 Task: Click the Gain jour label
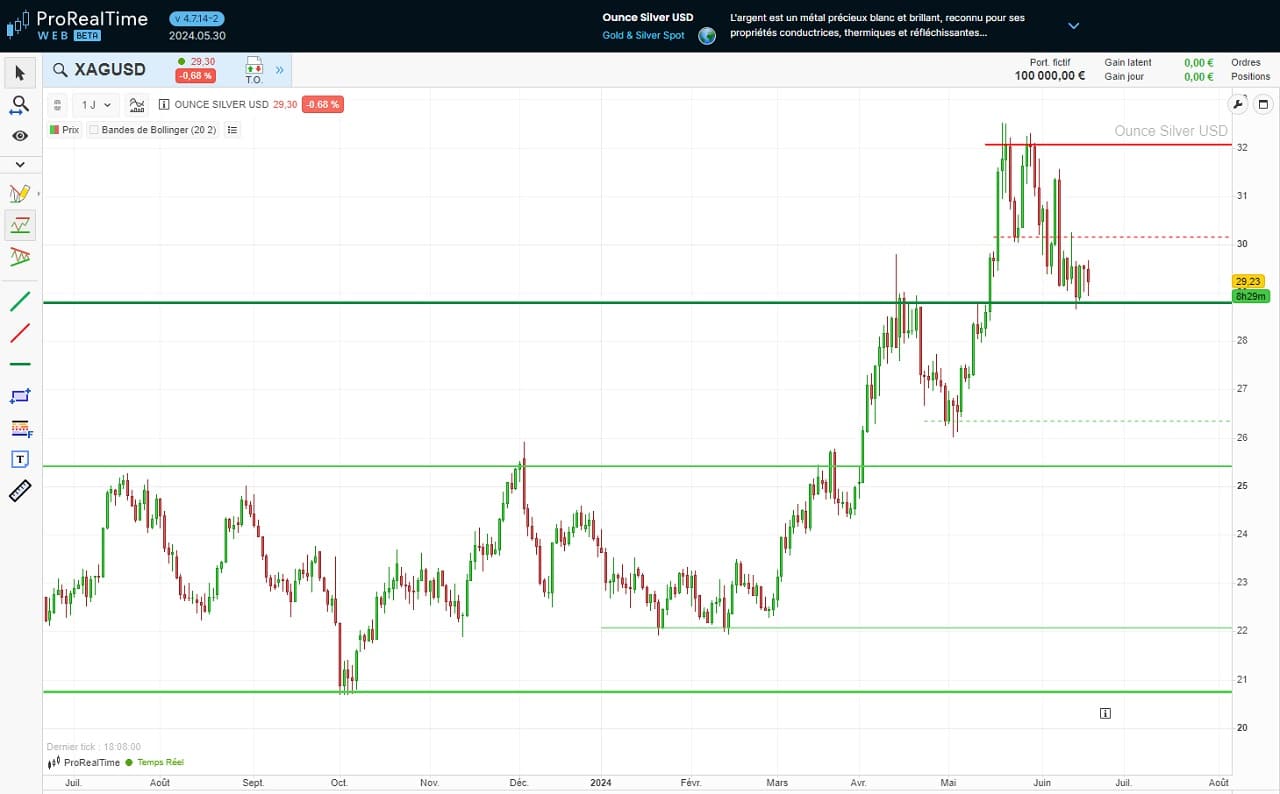click(1124, 76)
